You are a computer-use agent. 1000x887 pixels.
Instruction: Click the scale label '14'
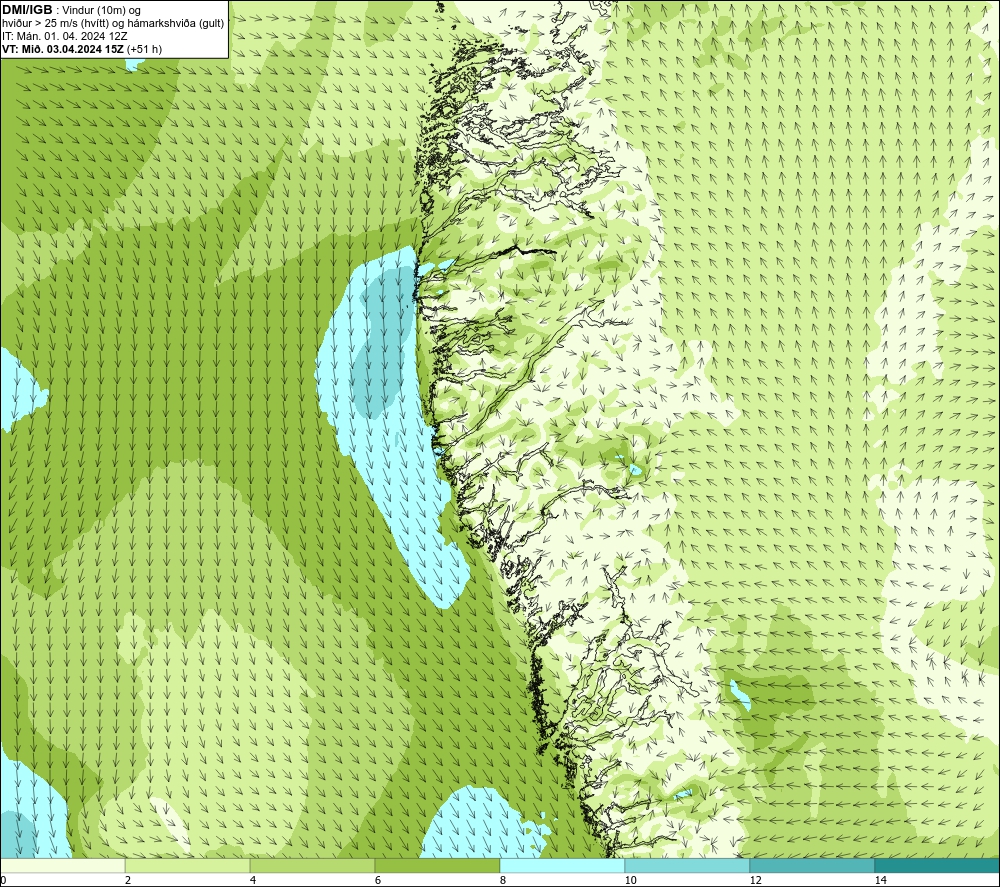click(881, 880)
